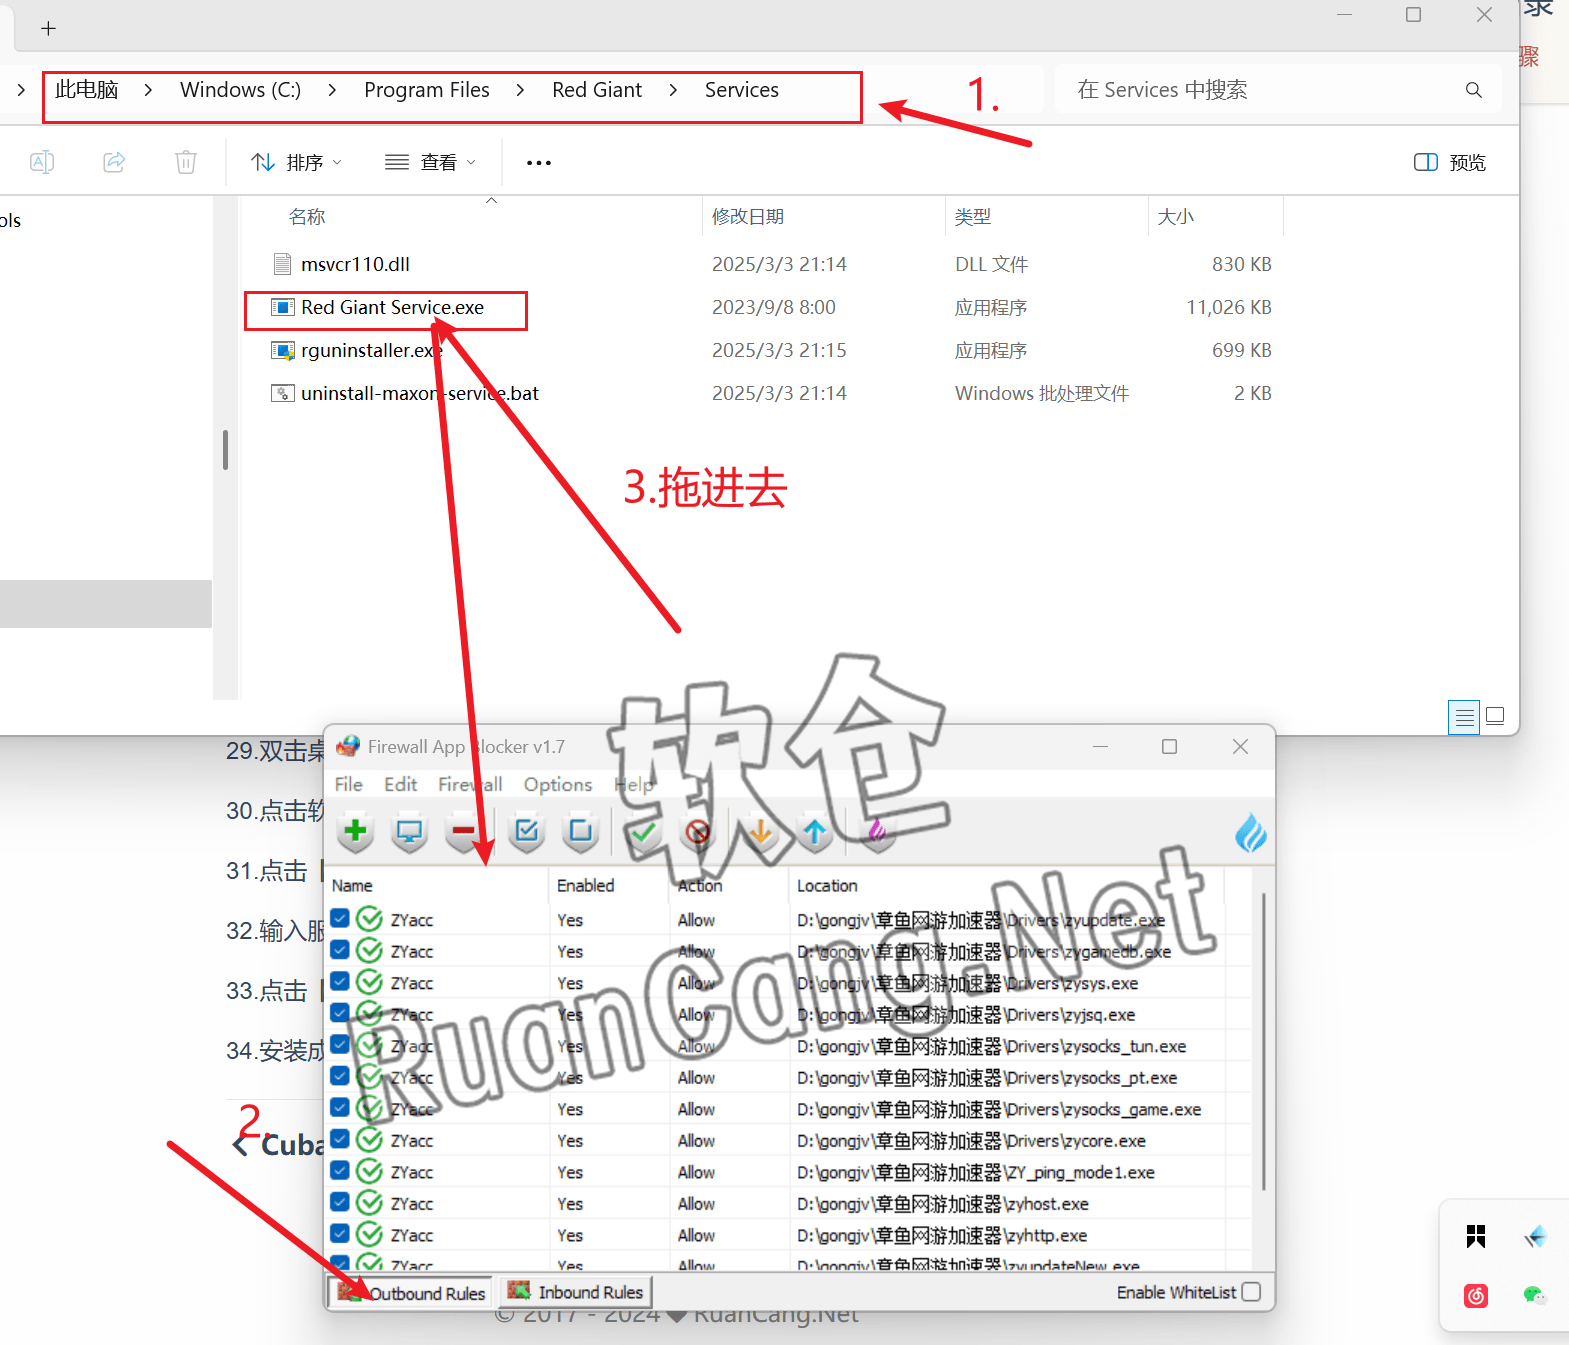Toggle the checkbox for the ZY_ping_mode1.exe rule

click(340, 1171)
